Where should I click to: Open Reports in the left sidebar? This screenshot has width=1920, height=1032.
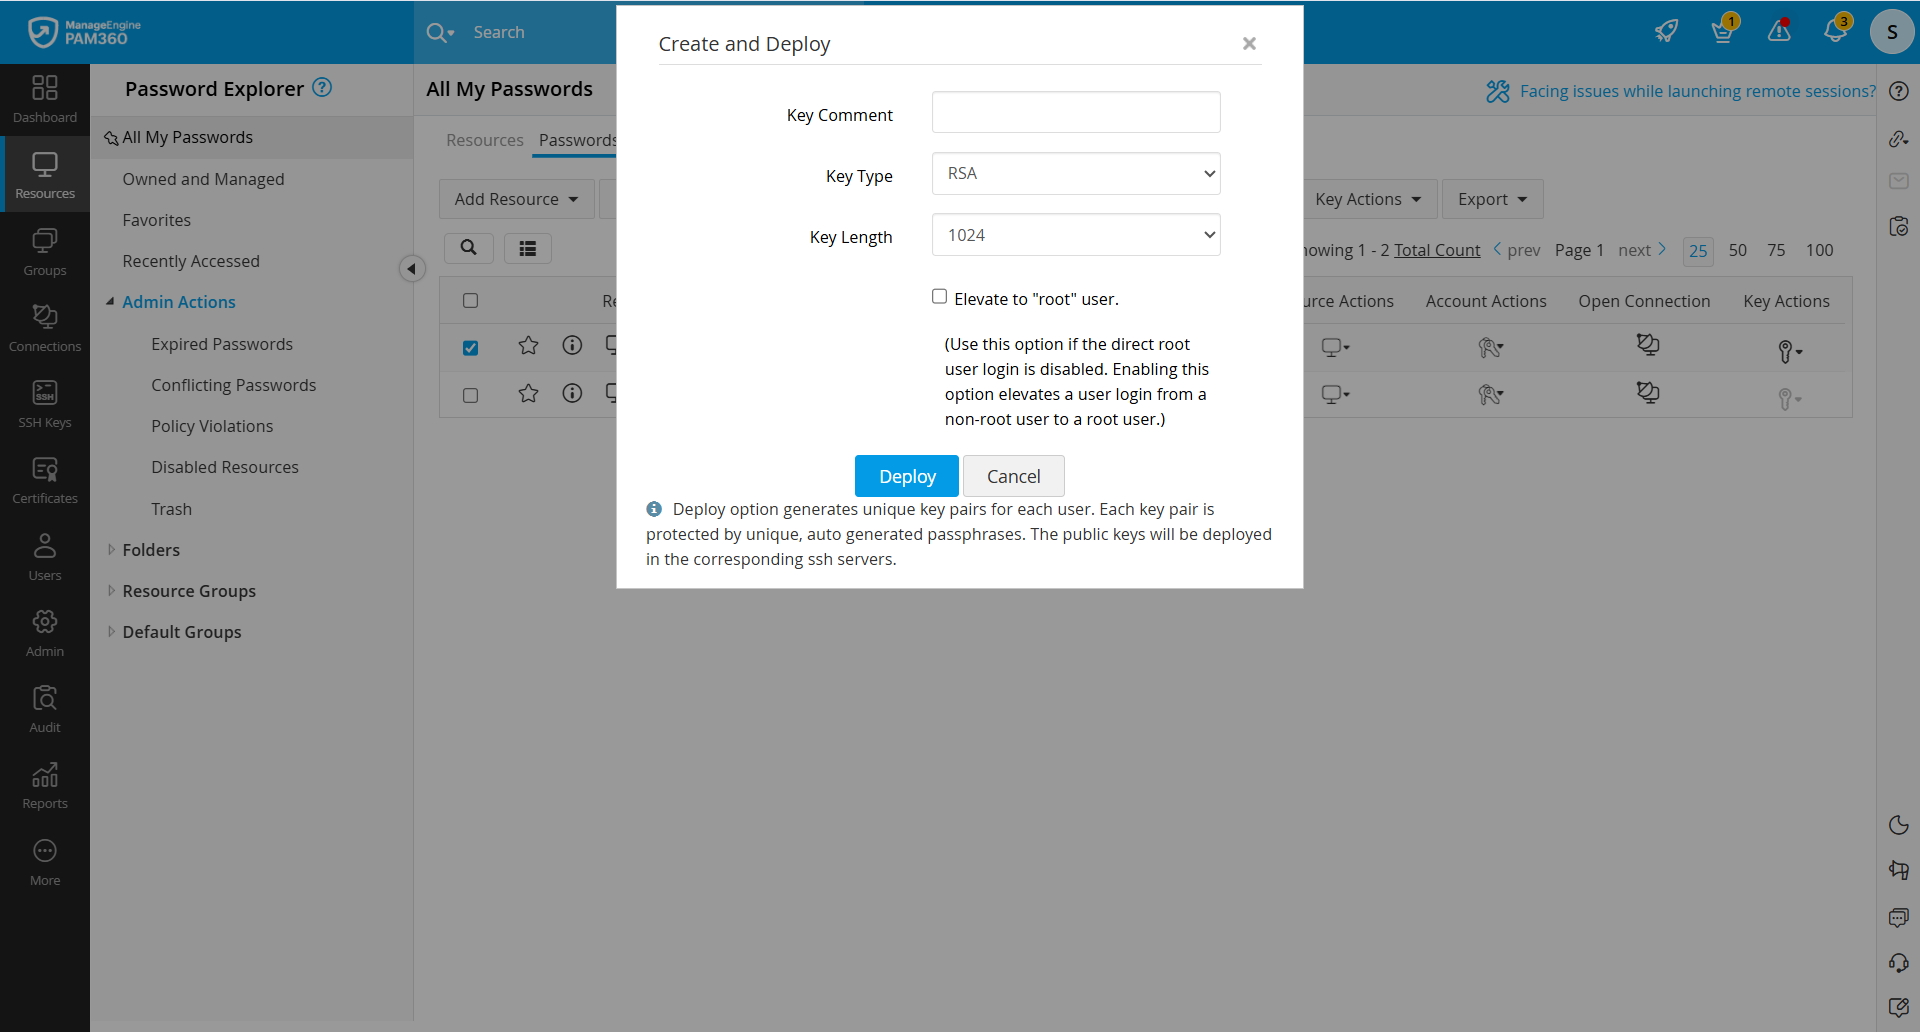(x=45, y=785)
